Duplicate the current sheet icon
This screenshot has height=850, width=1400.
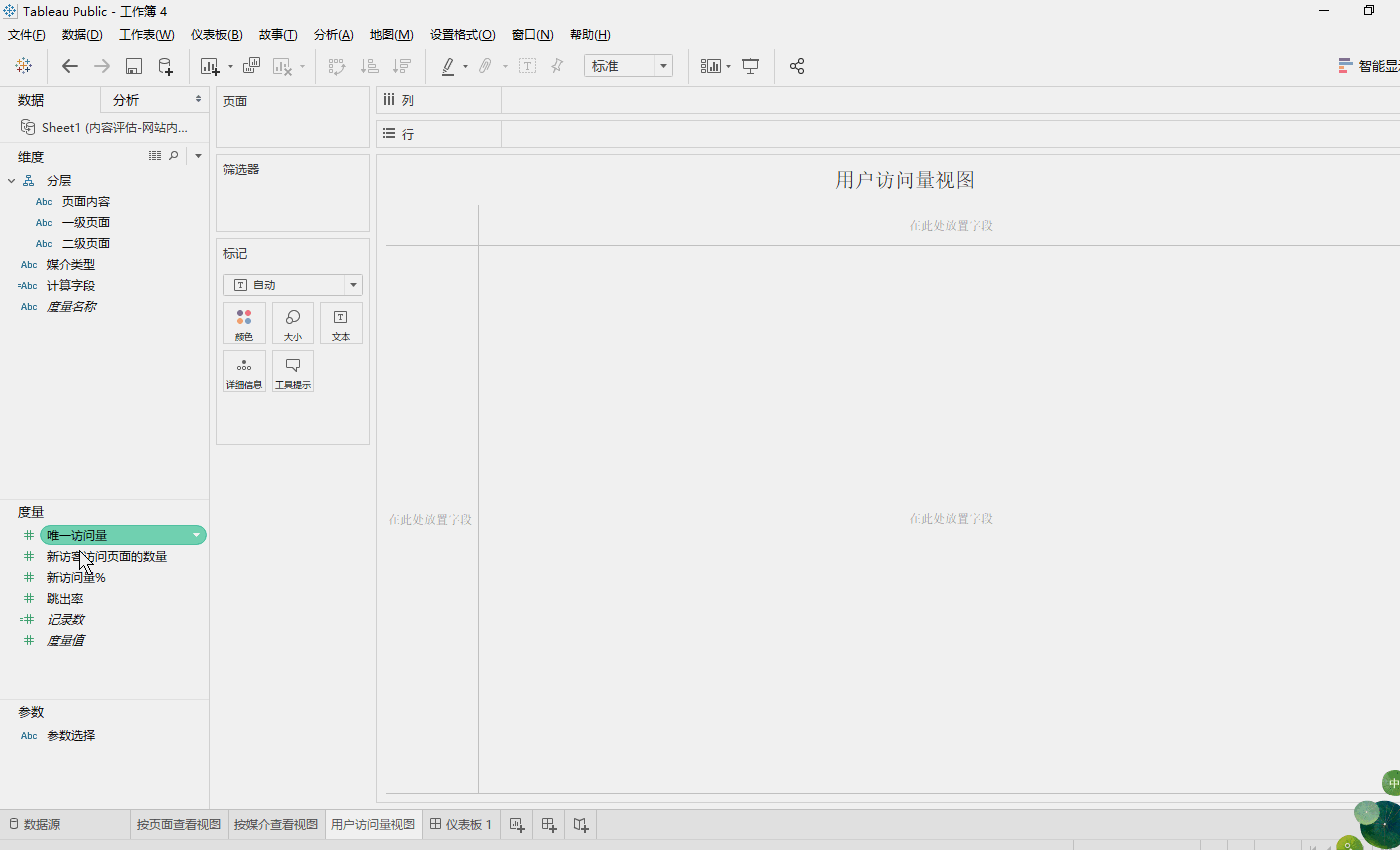(251, 66)
